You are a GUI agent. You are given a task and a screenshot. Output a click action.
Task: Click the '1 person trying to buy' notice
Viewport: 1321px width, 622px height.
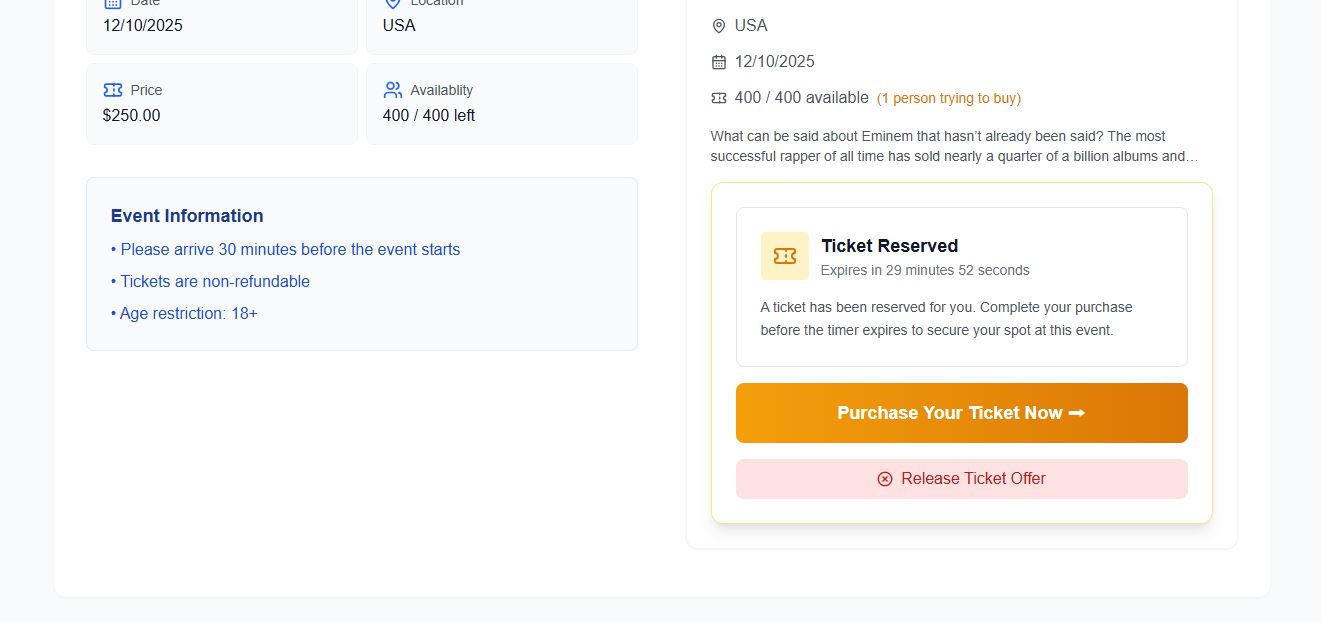[949, 98]
